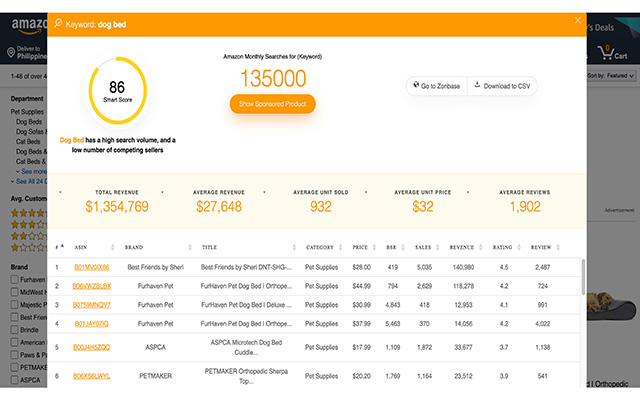
Task: Click Show Sponsored Product button
Action: coord(272,104)
